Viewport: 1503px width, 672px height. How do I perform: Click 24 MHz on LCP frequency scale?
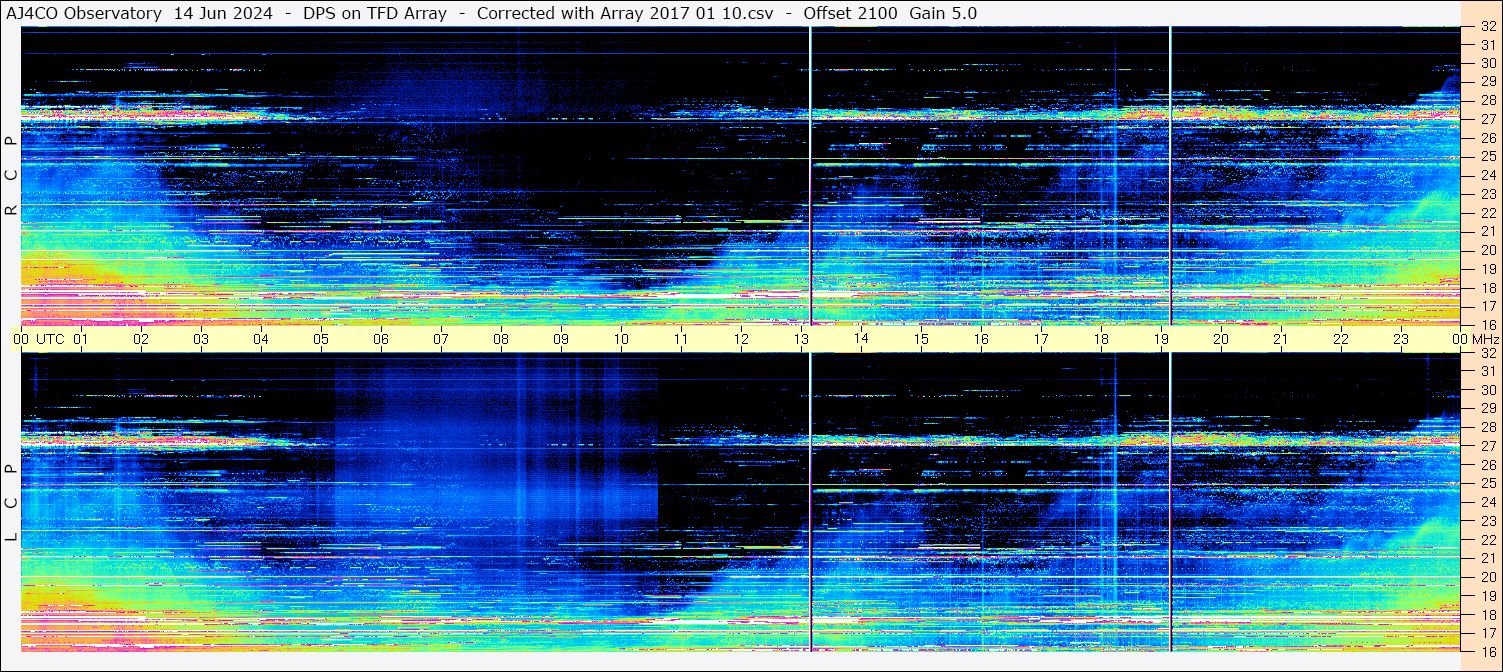pos(1487,502)
